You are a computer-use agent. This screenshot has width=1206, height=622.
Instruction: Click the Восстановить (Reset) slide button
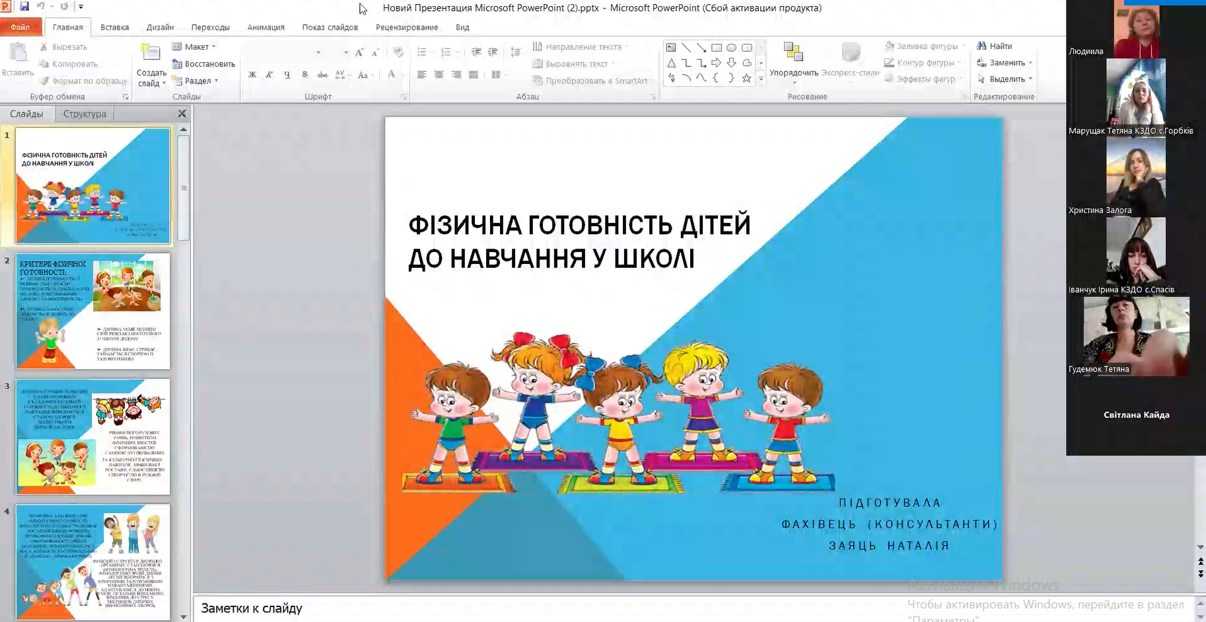(204, 64)
